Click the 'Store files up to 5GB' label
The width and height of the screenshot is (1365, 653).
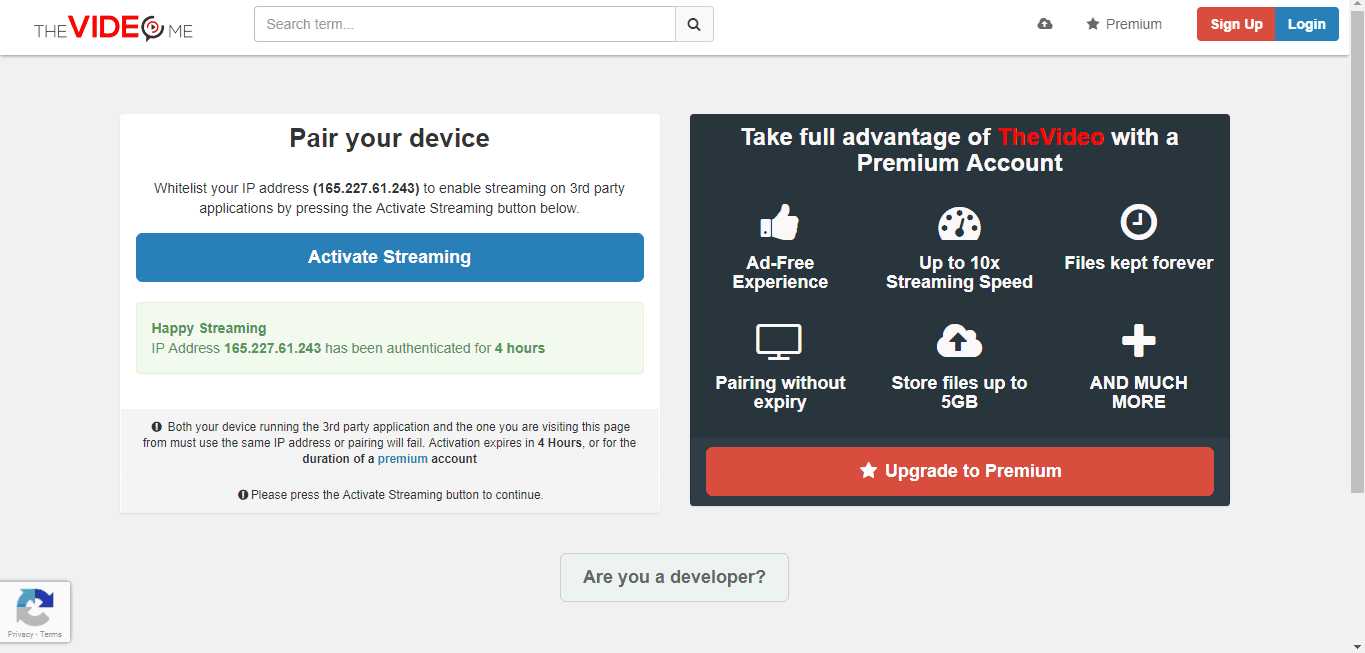(x=959, y=392)
